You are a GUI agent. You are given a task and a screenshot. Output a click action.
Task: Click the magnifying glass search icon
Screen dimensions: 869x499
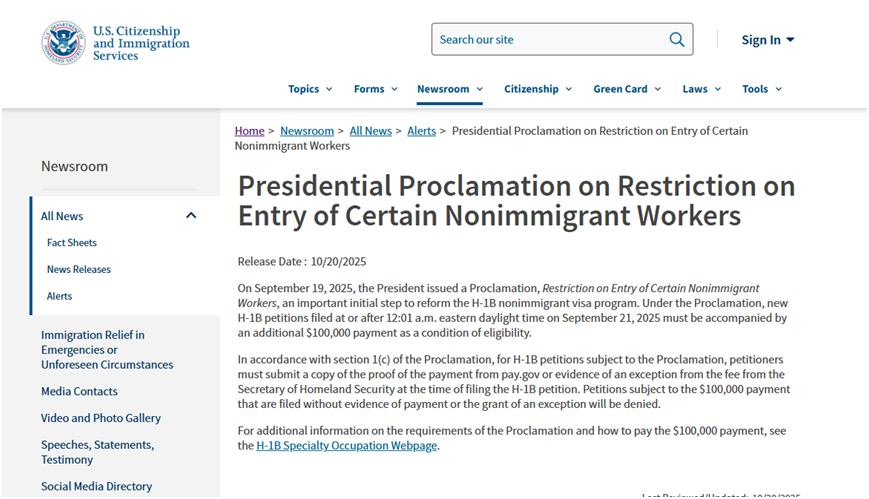coord(677,40)
